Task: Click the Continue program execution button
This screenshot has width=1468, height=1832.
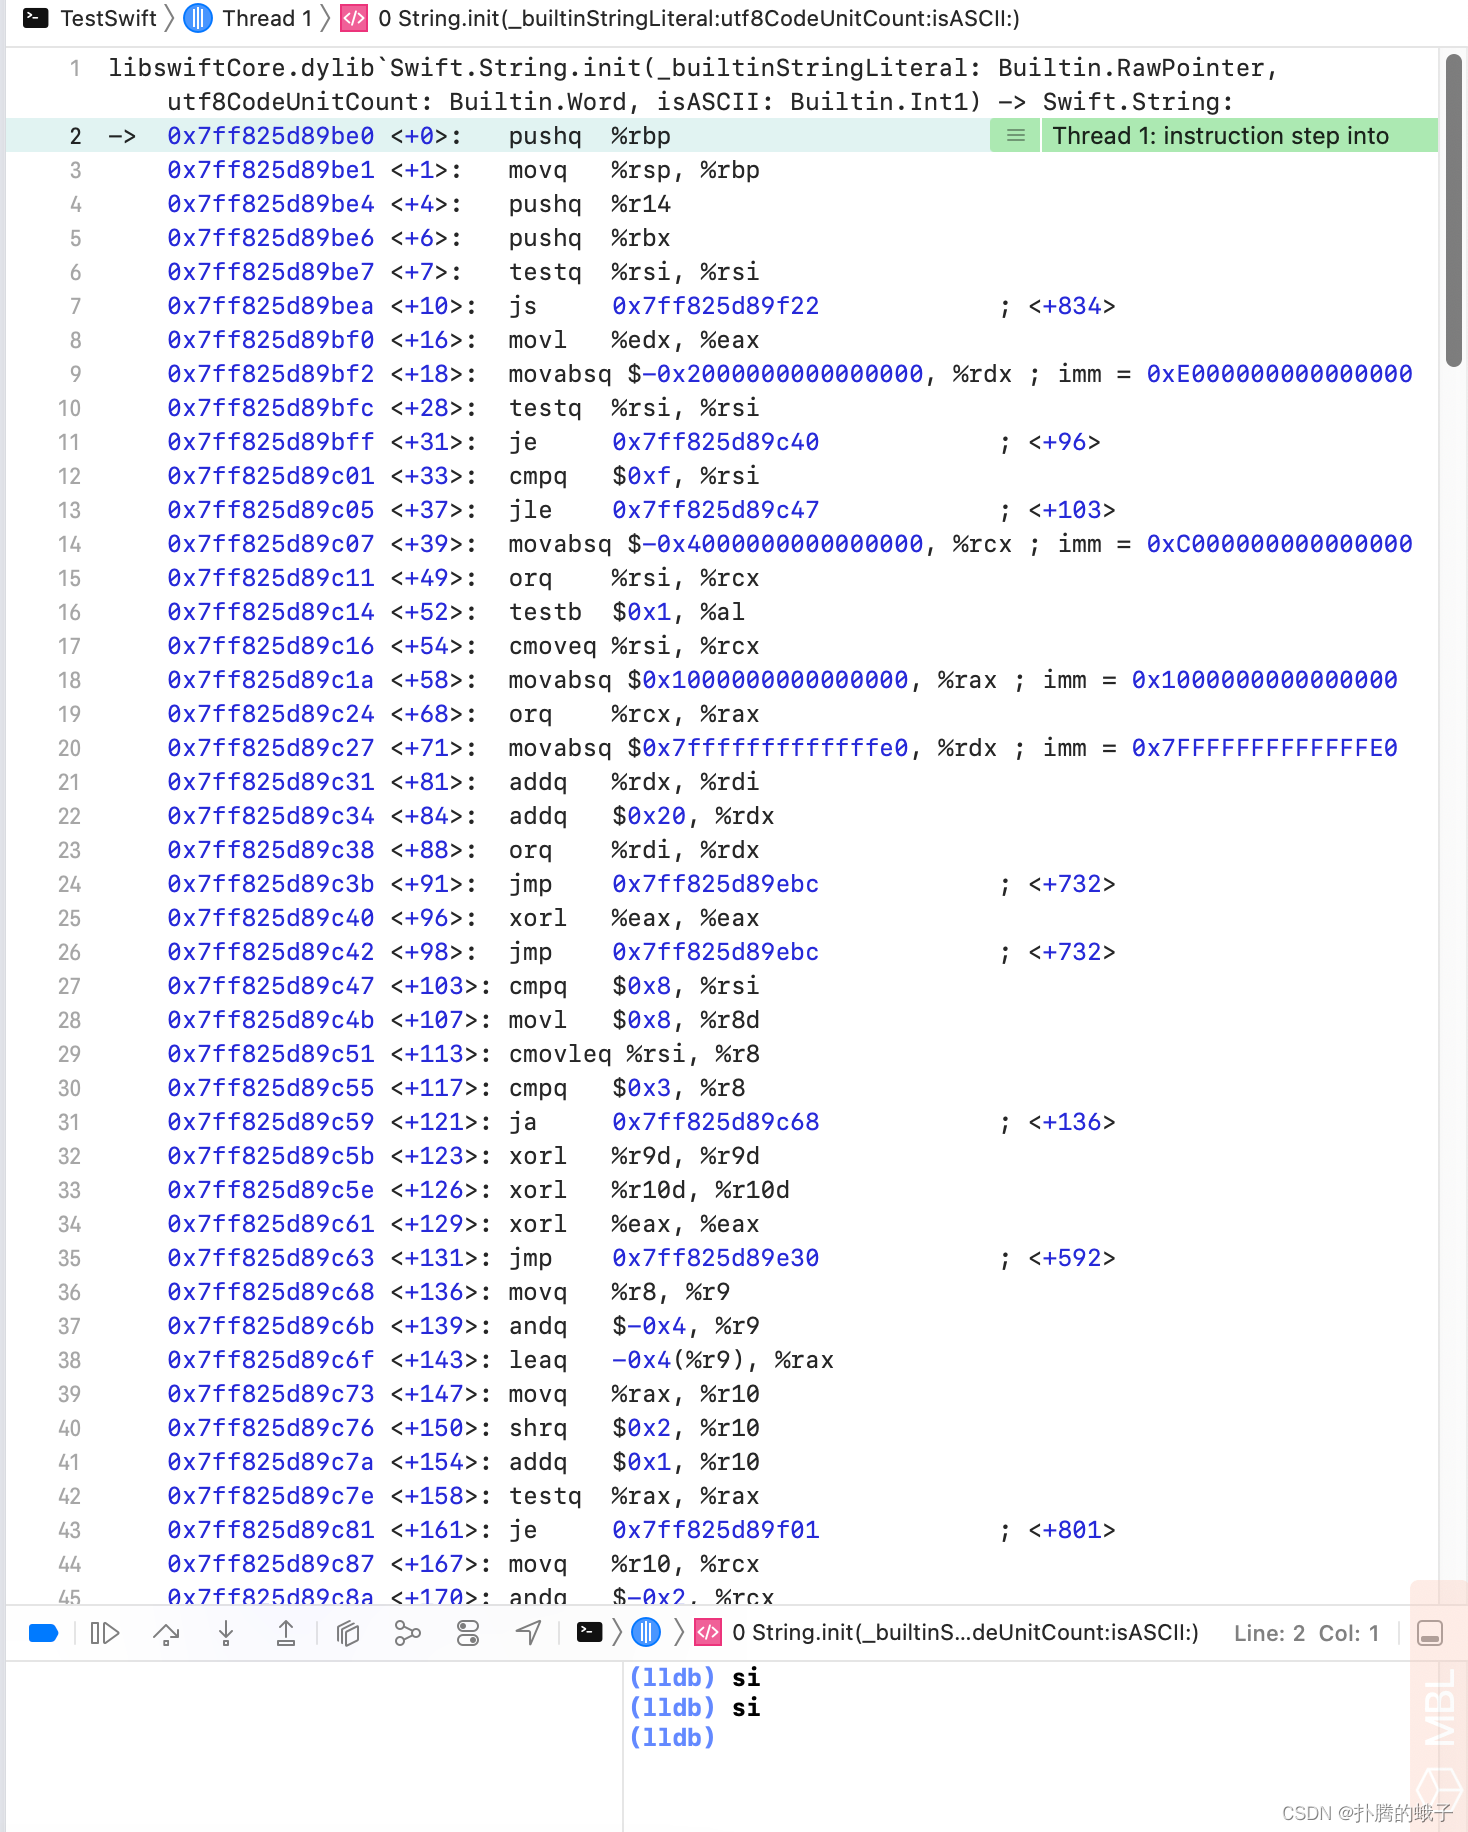Action: [x=105, y=1633]
